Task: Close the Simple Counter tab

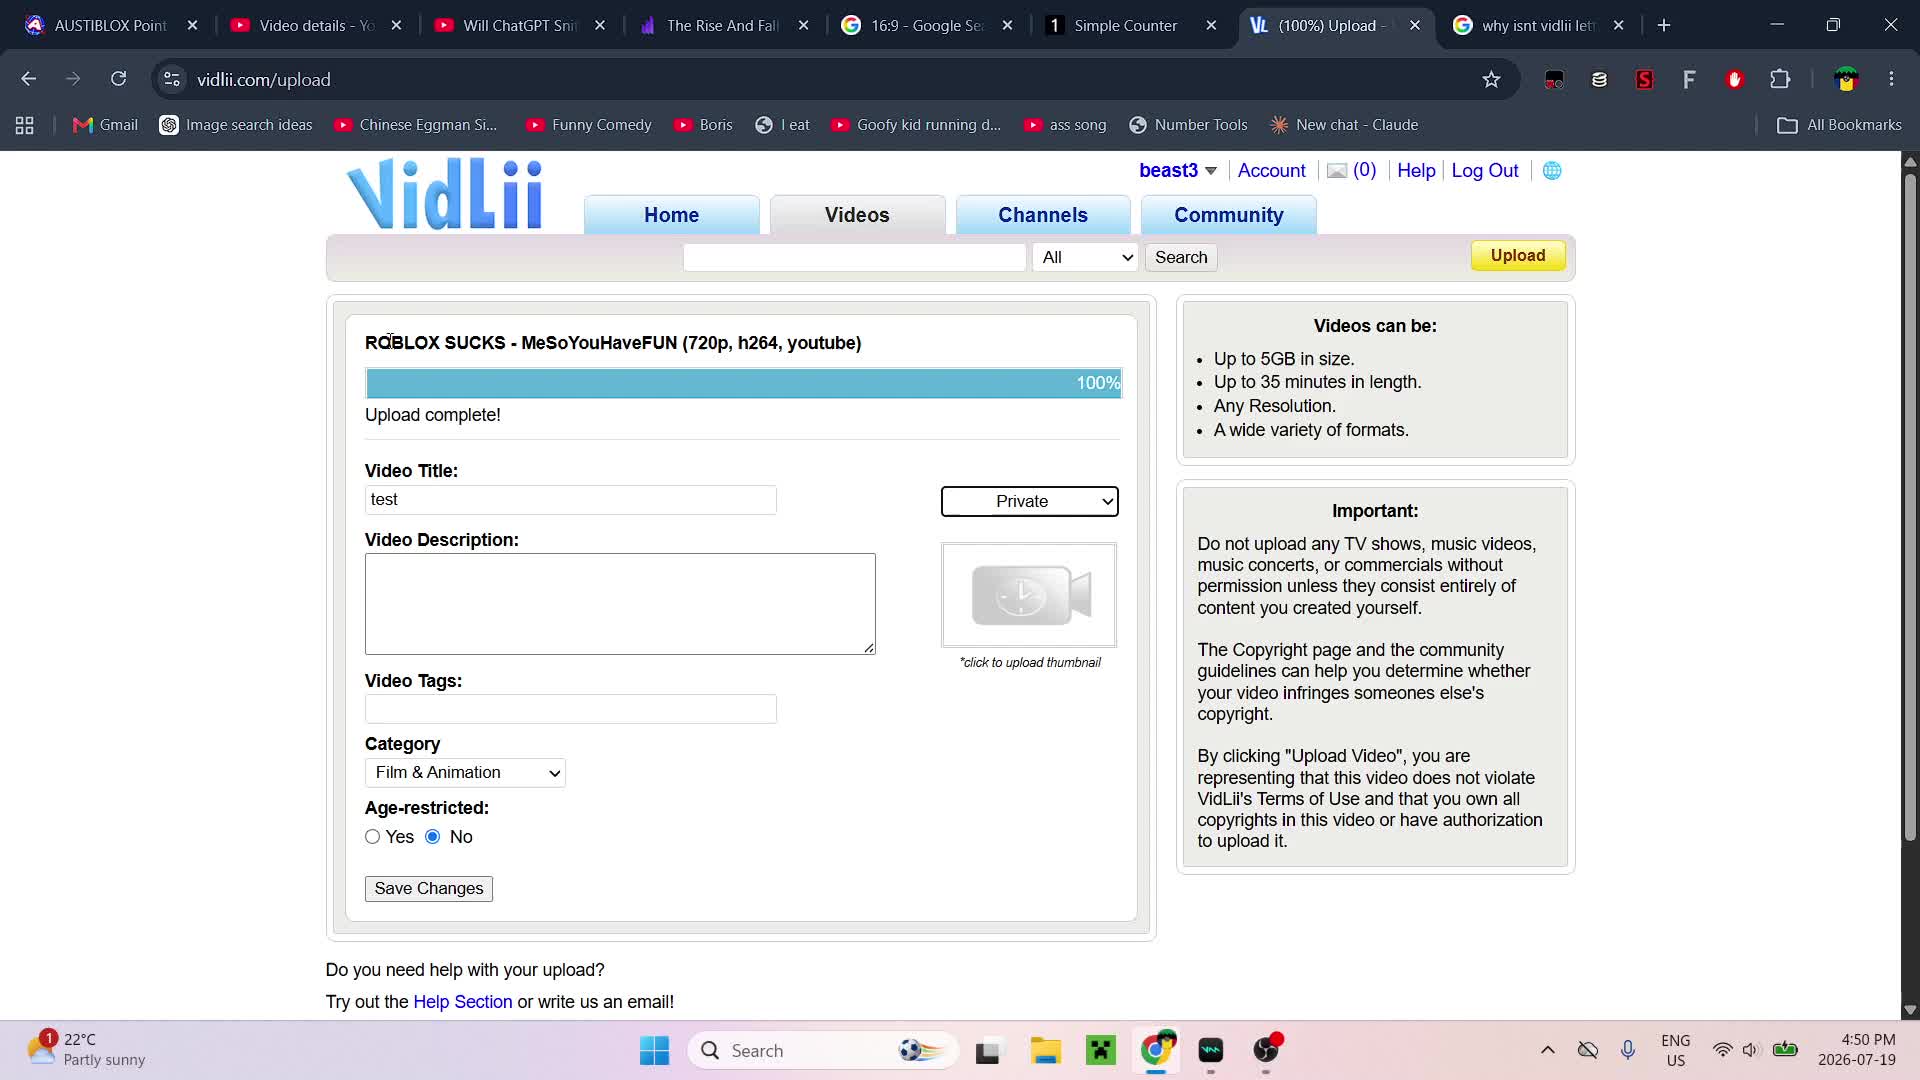Action: click(x=1211, y=25)
